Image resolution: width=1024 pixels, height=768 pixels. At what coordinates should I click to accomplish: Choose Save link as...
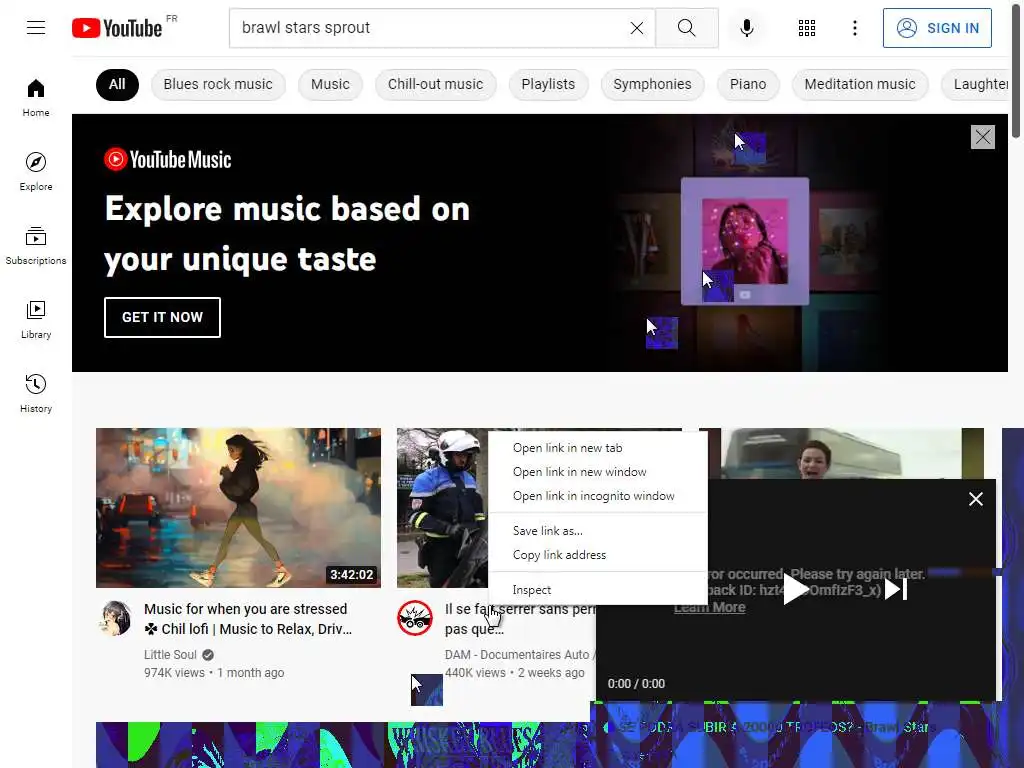[x=547, y=531]
